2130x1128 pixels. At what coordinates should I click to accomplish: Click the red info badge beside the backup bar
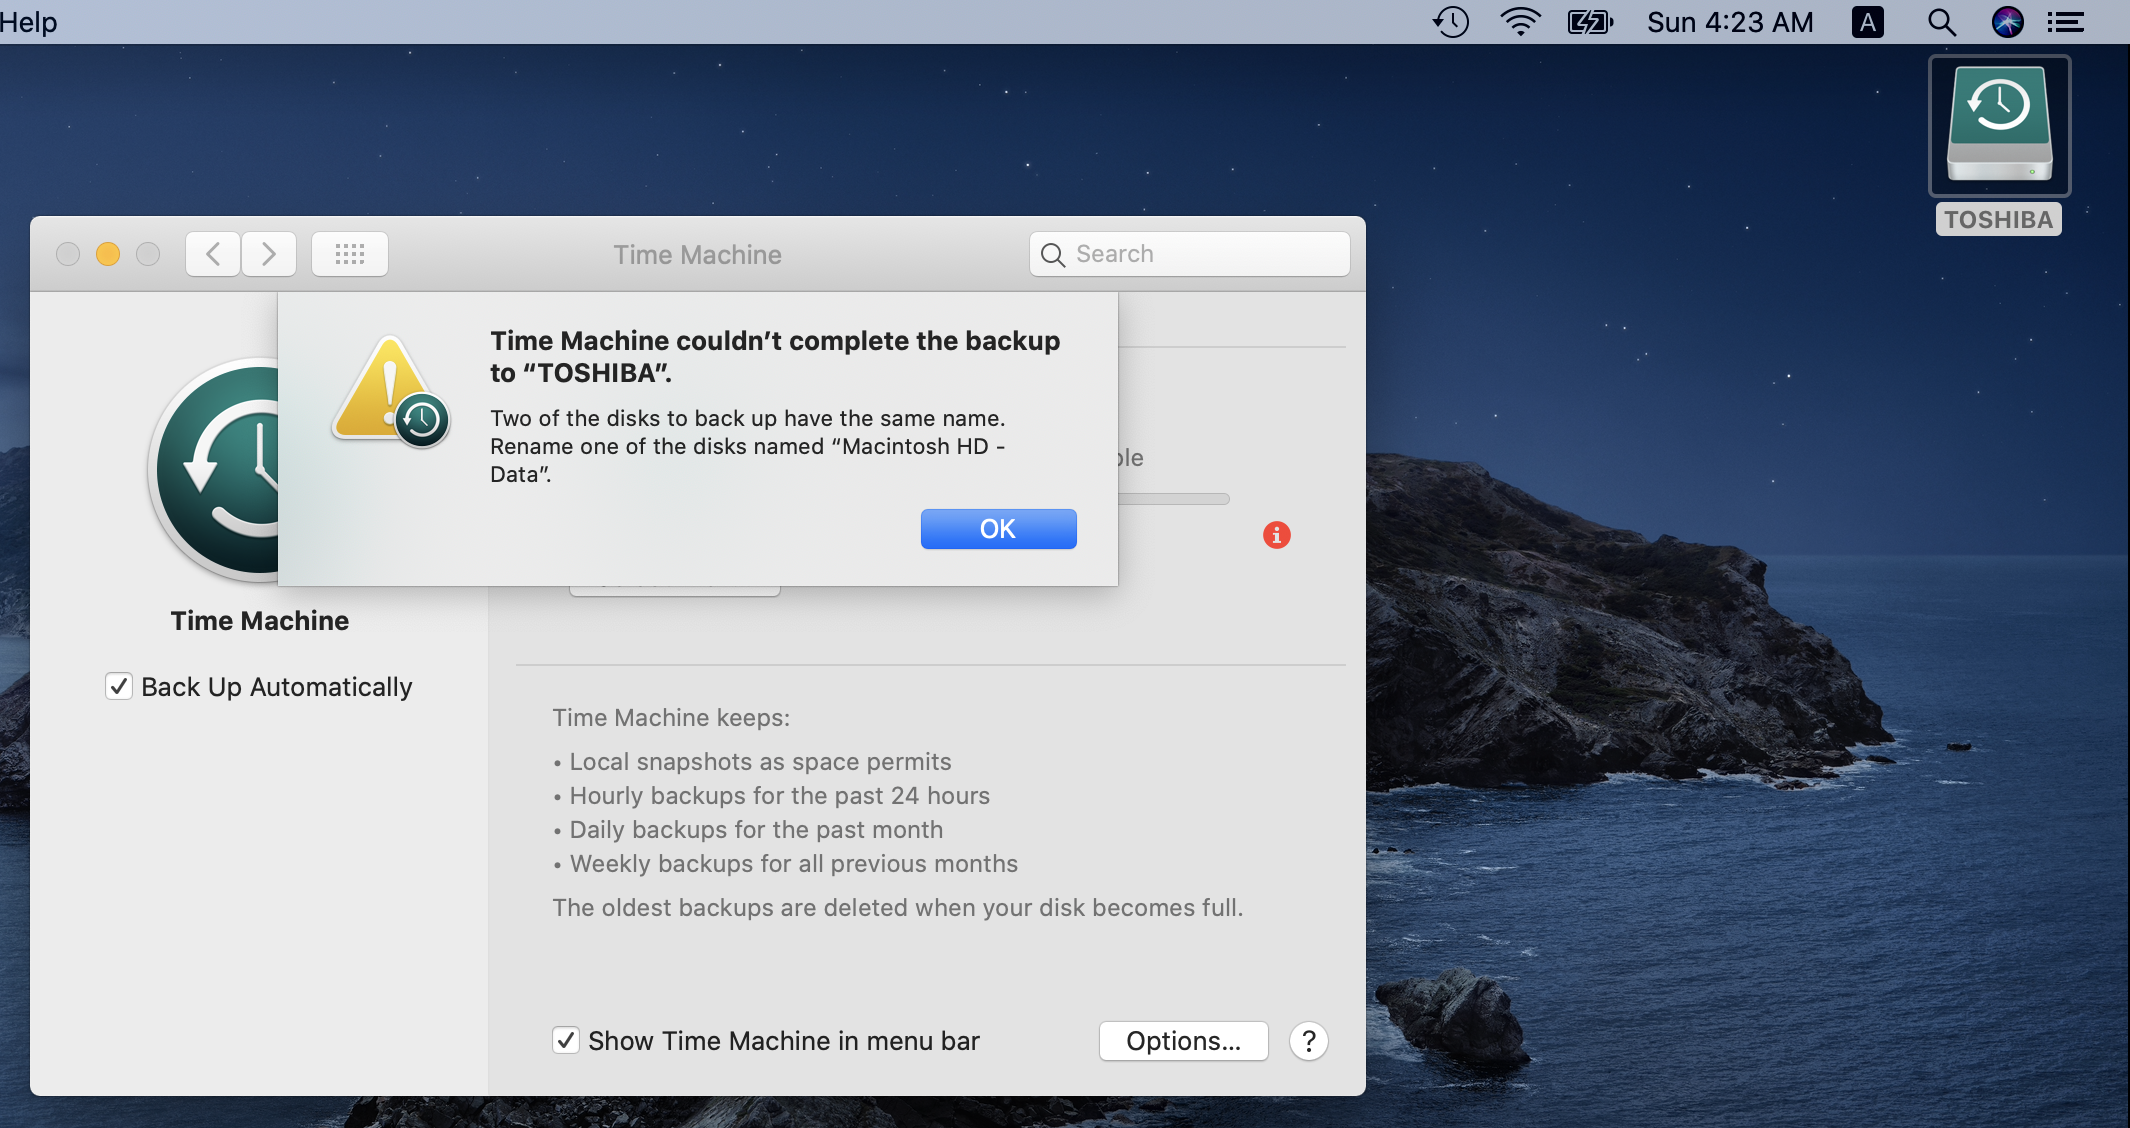(1276, 535)
